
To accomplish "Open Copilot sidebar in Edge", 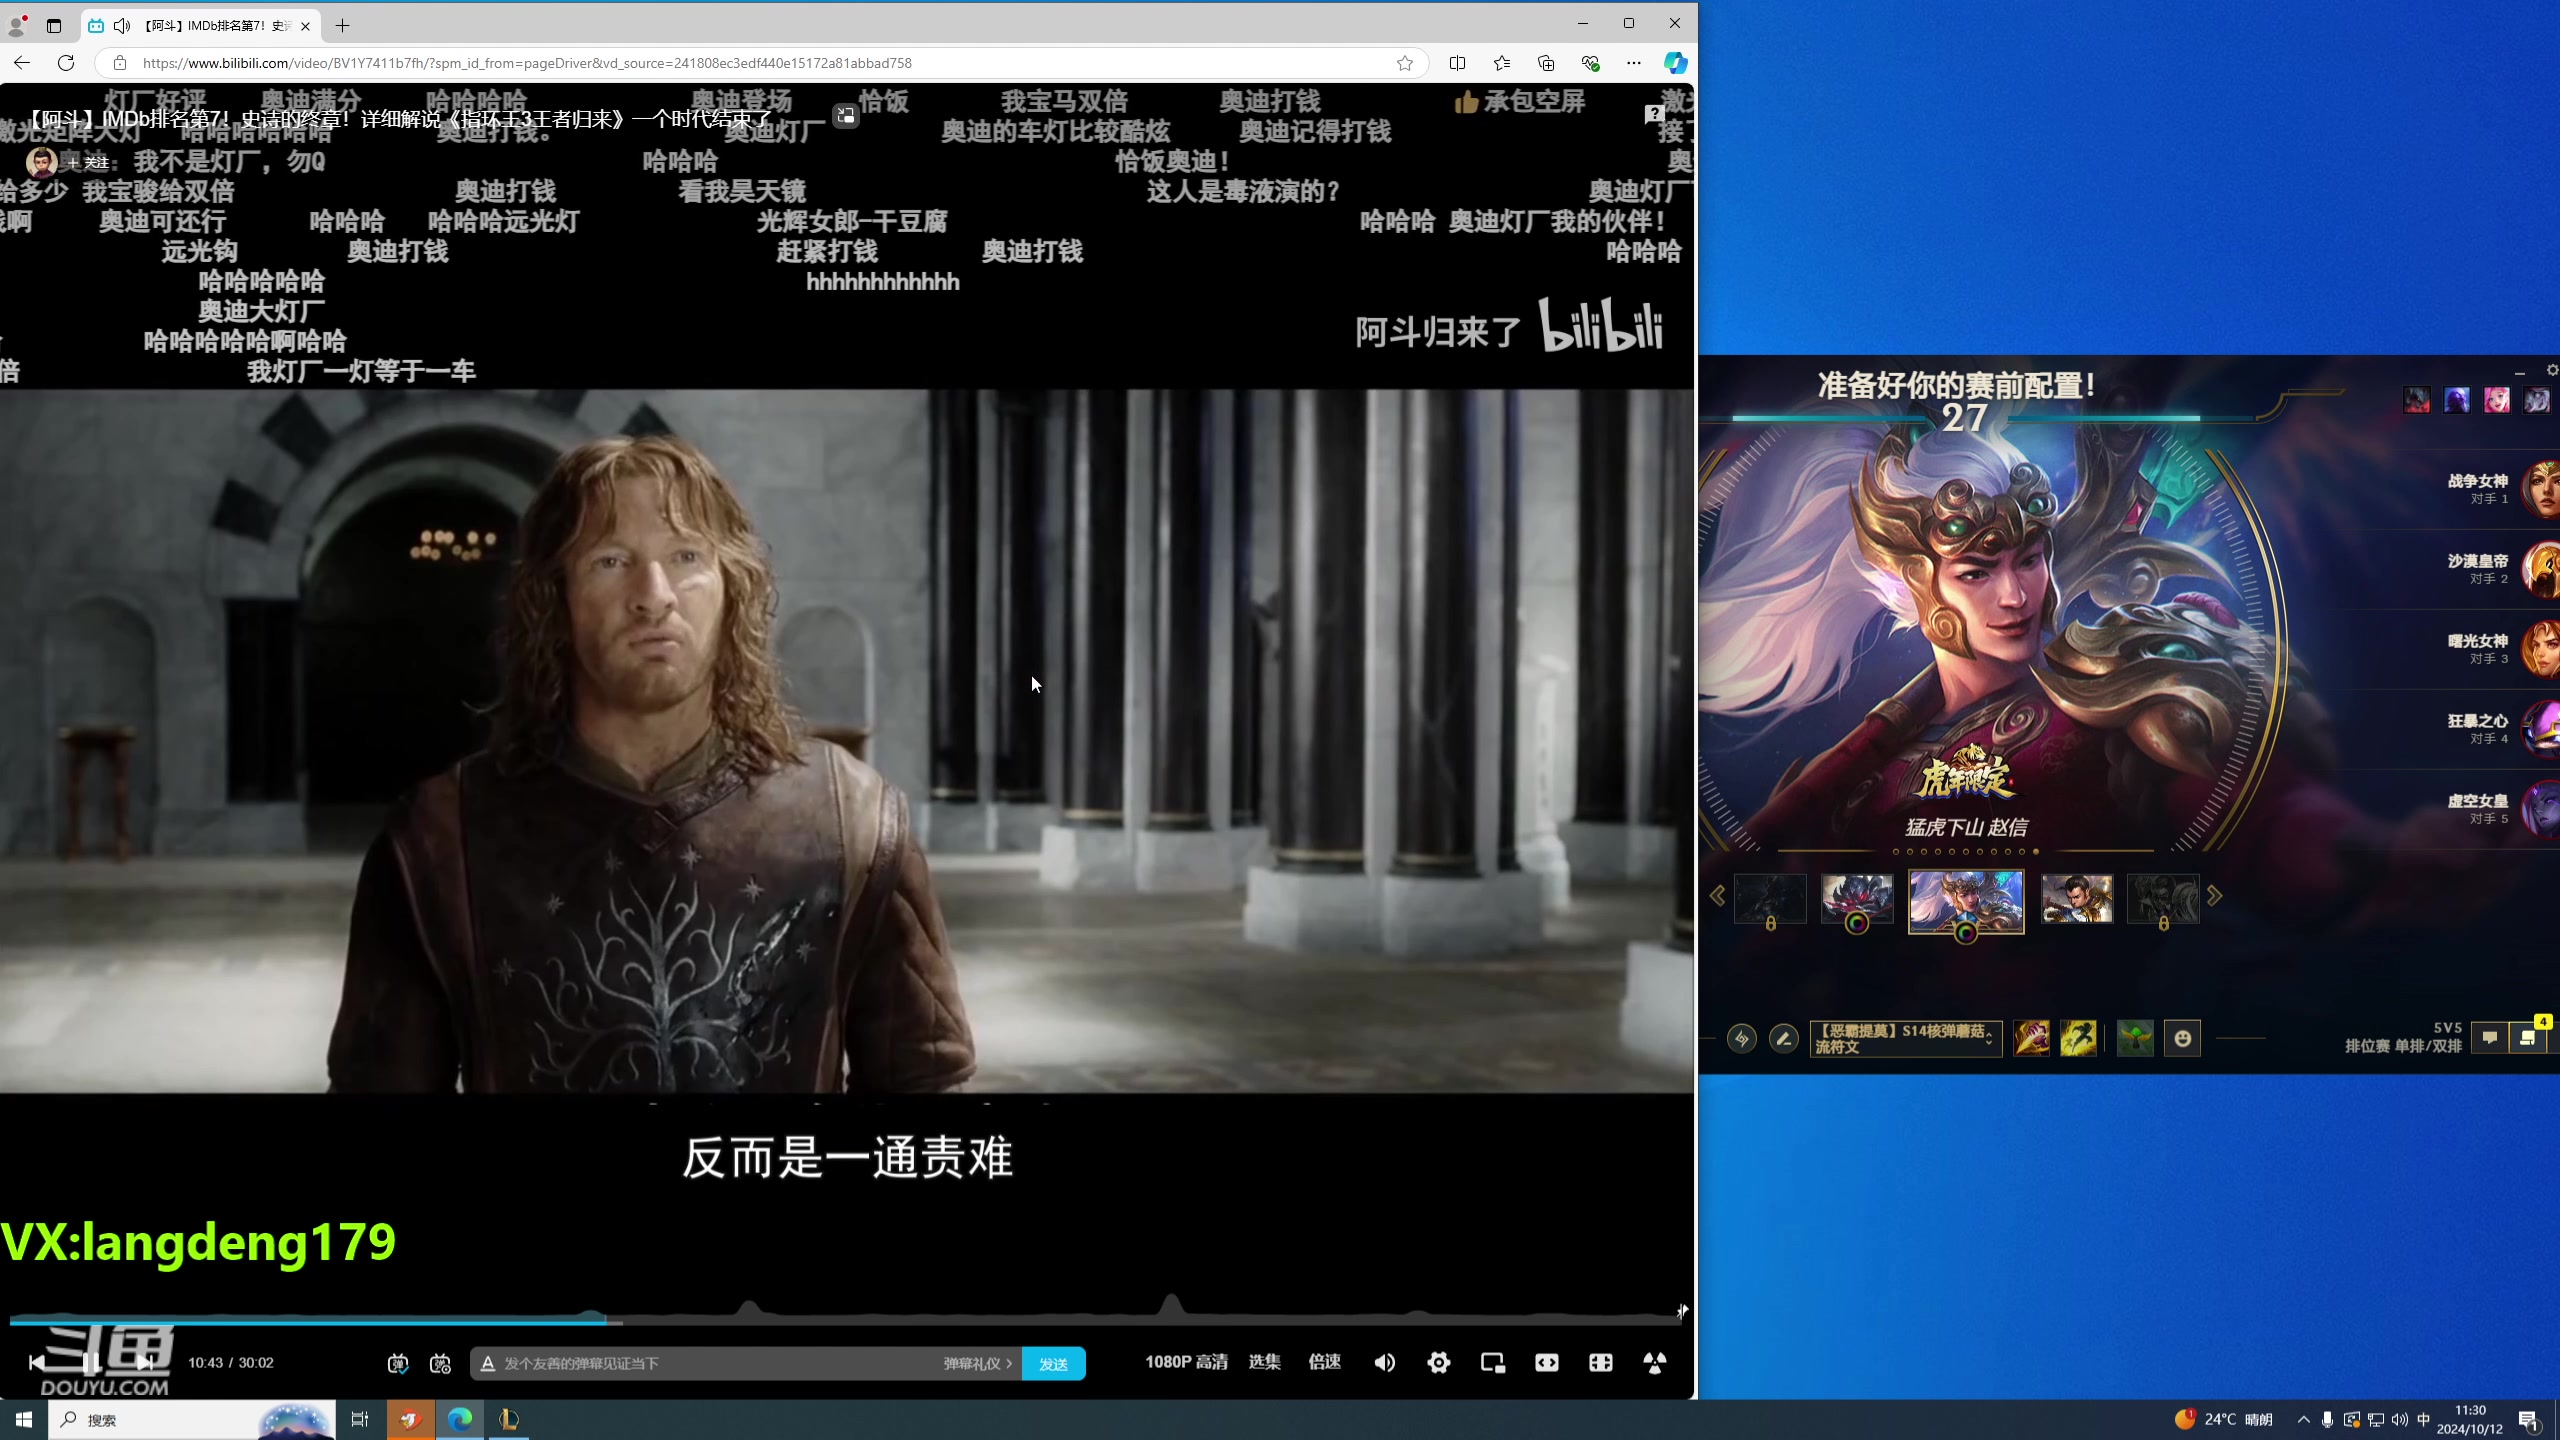I will point(1675,63).
